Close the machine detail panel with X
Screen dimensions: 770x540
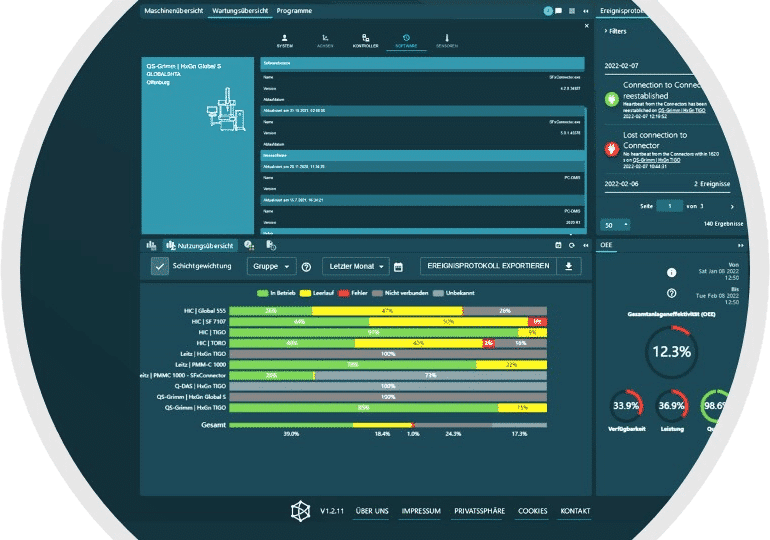[x=586, y=26]
